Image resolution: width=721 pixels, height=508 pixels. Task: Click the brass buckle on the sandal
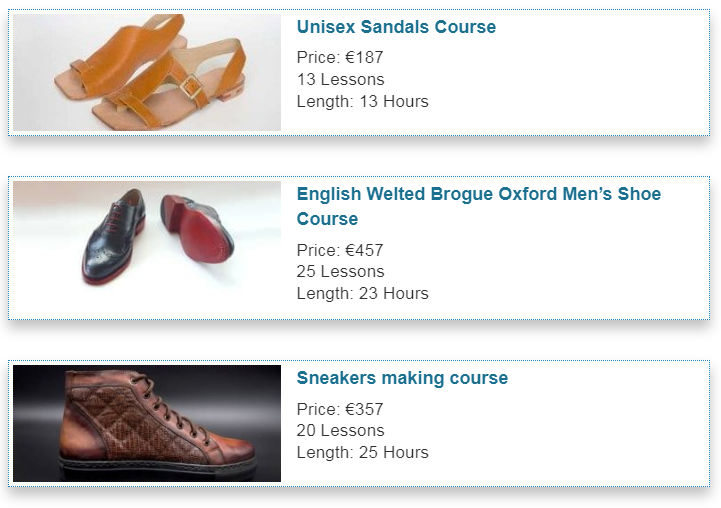click(193, 87)
